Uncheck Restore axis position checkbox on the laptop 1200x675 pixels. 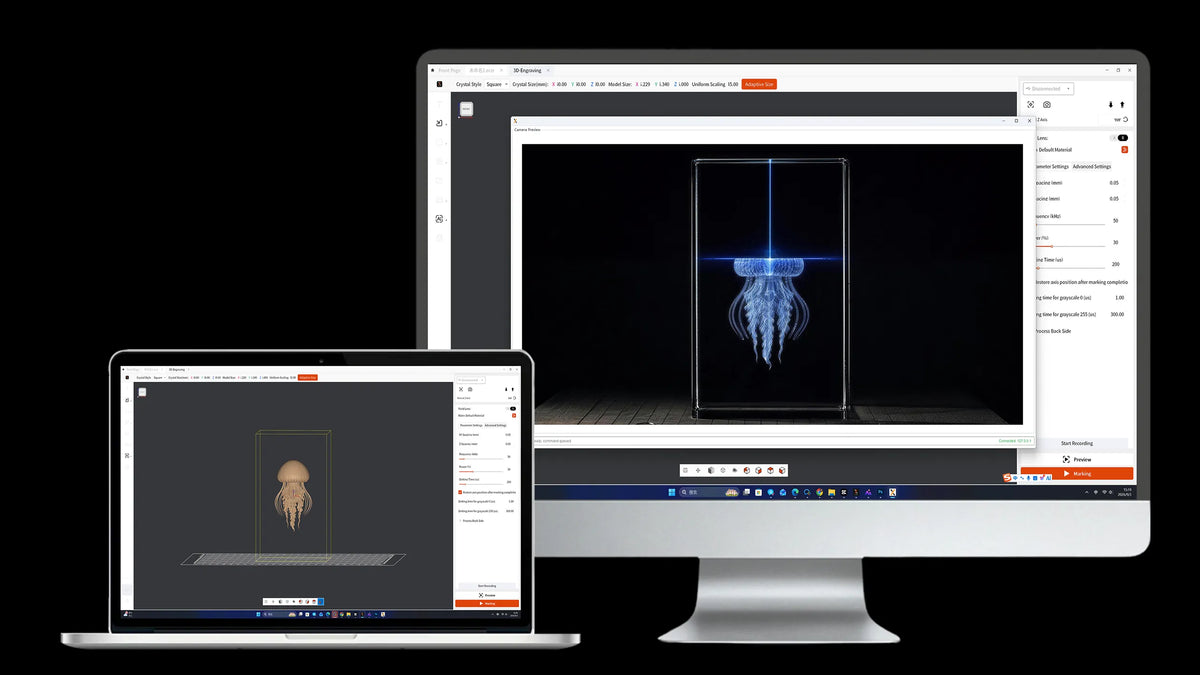click(x=460, y=492)
